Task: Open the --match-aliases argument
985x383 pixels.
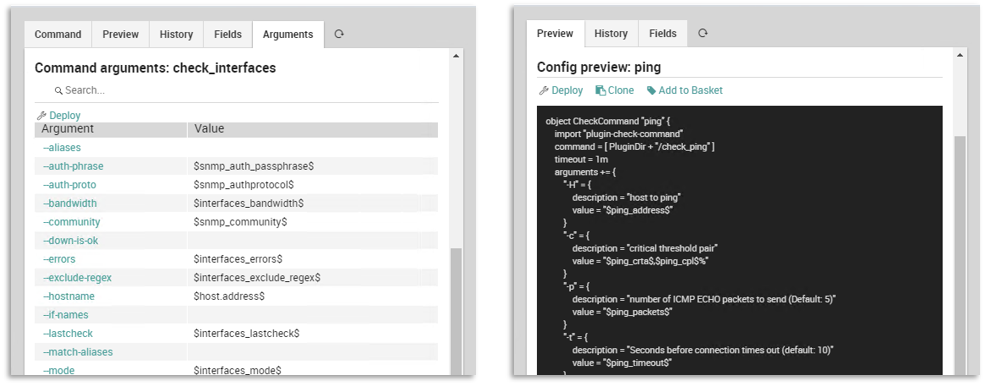Action: click(77, 352)
